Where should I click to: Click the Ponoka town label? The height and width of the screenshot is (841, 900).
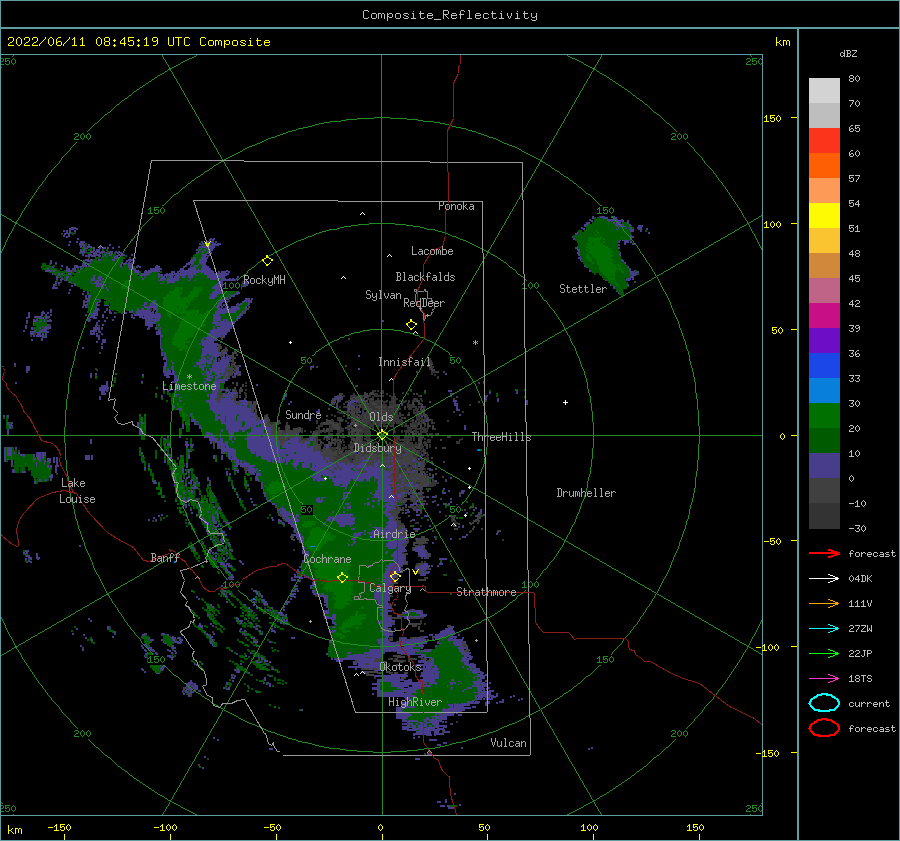pos(456,206)
